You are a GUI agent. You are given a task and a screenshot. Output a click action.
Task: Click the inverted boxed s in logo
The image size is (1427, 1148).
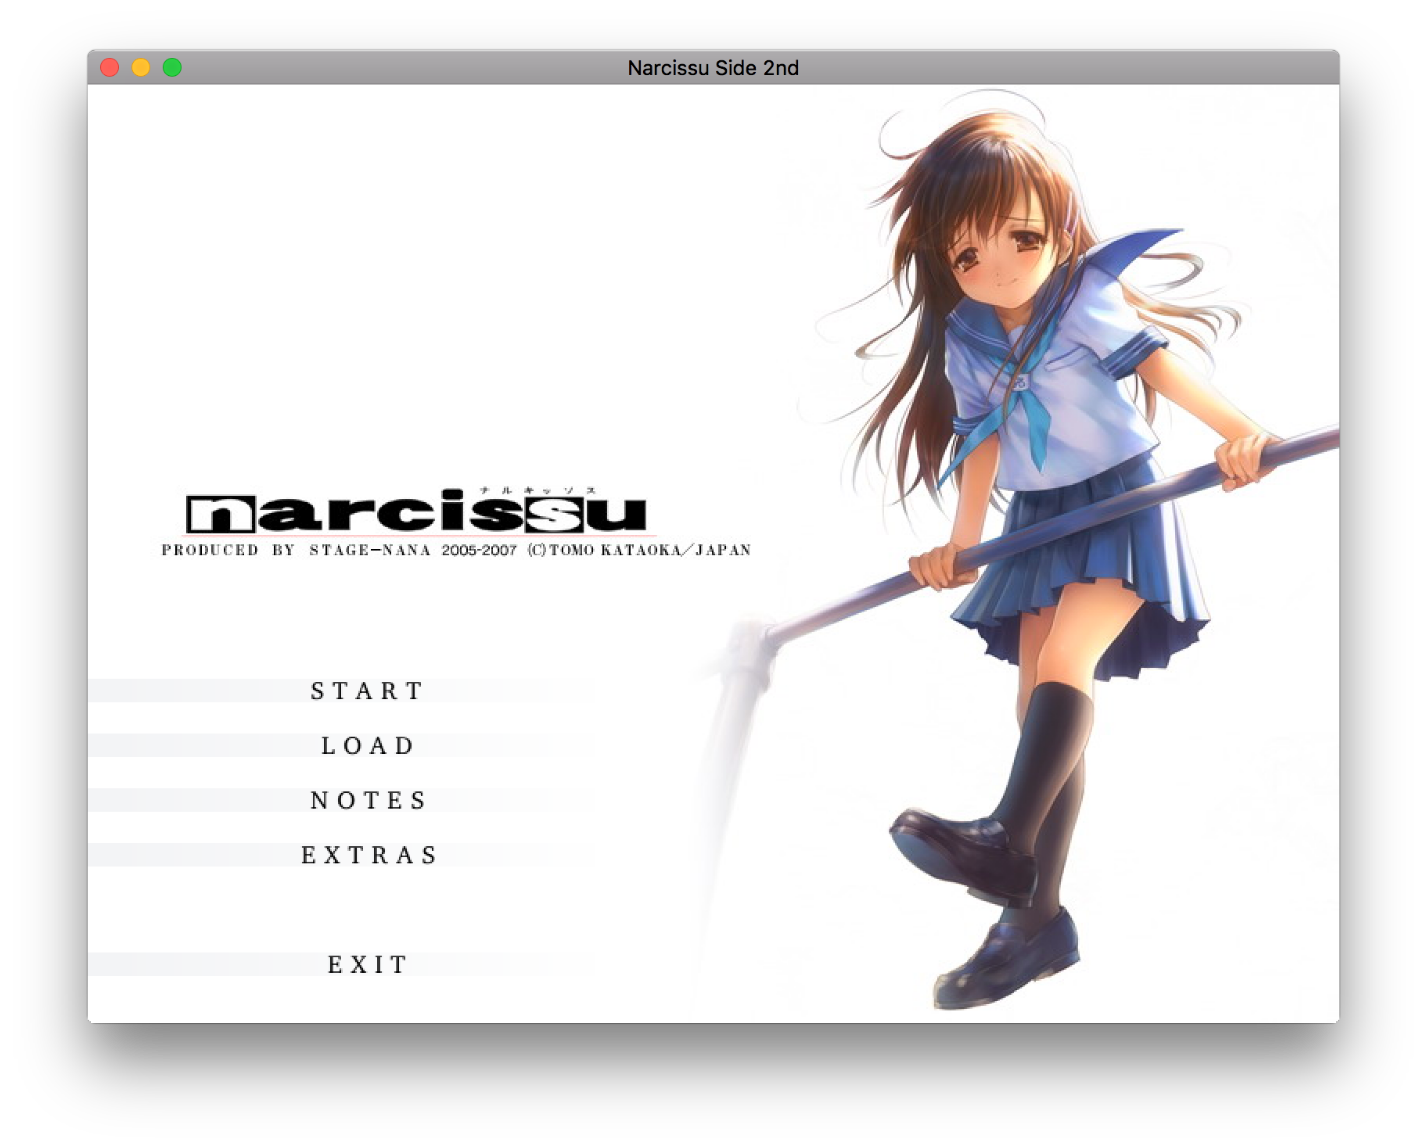(x=554, y=514)
